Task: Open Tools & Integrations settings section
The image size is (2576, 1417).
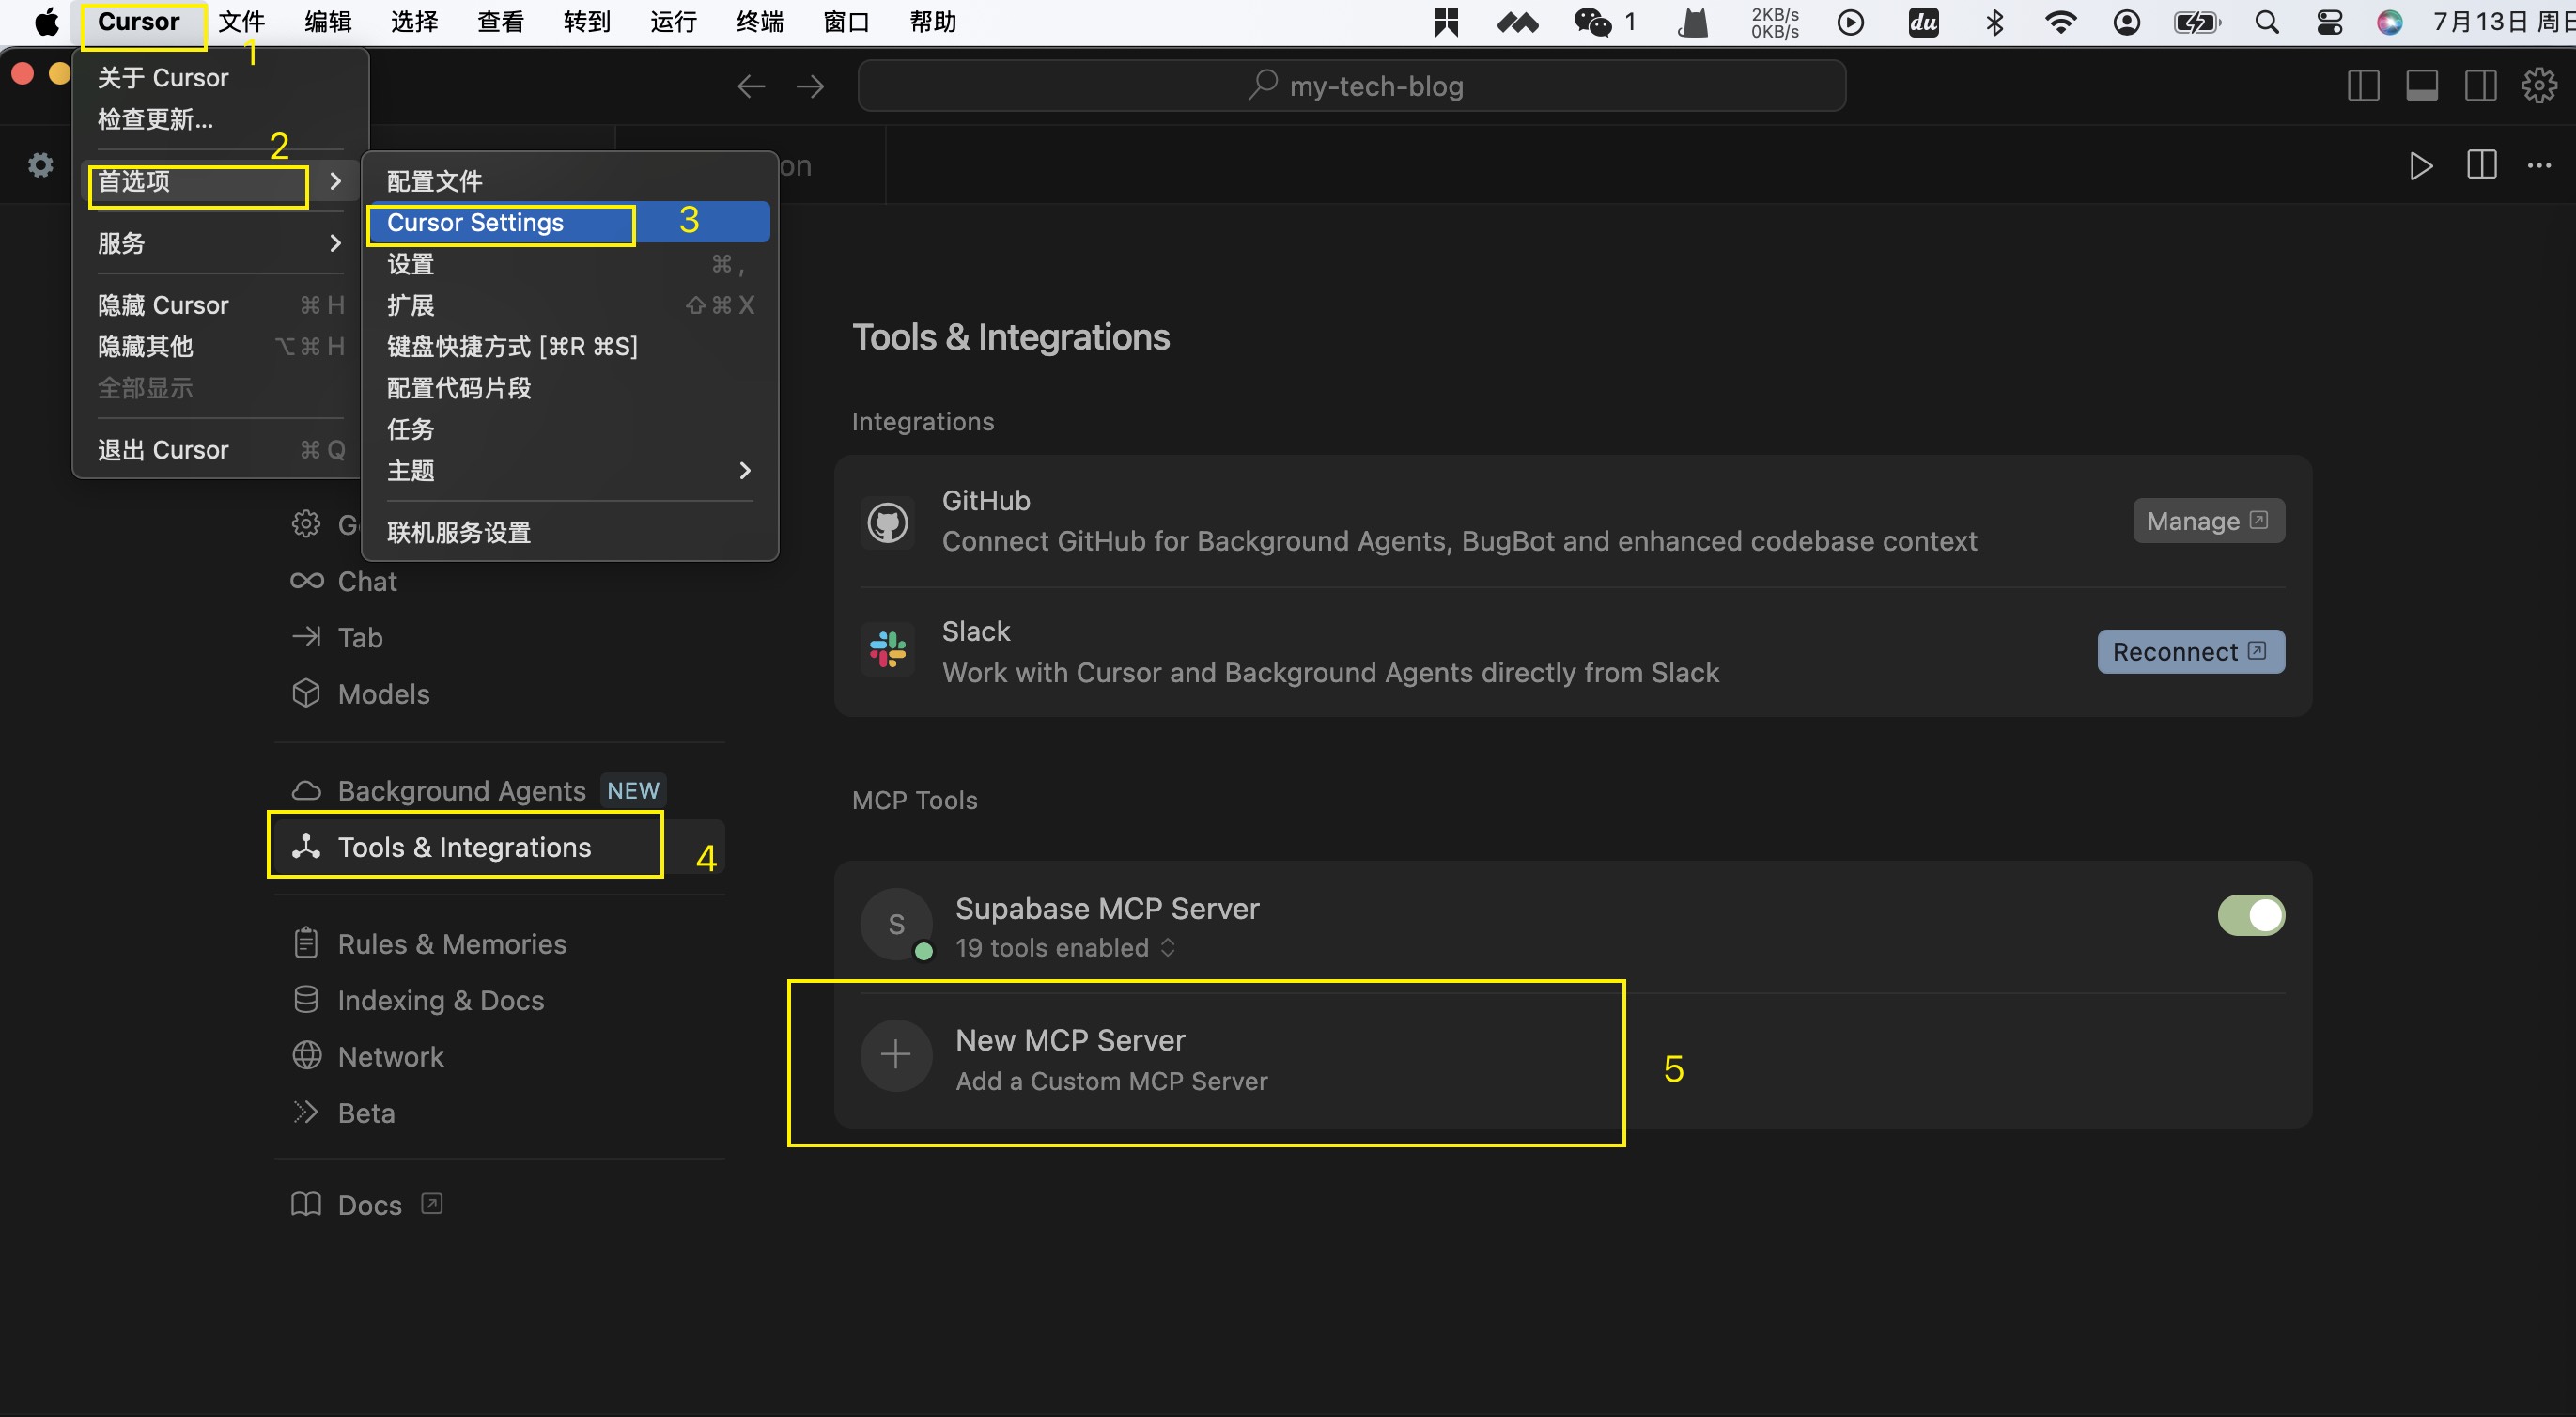Action: (x=498, y=847)
